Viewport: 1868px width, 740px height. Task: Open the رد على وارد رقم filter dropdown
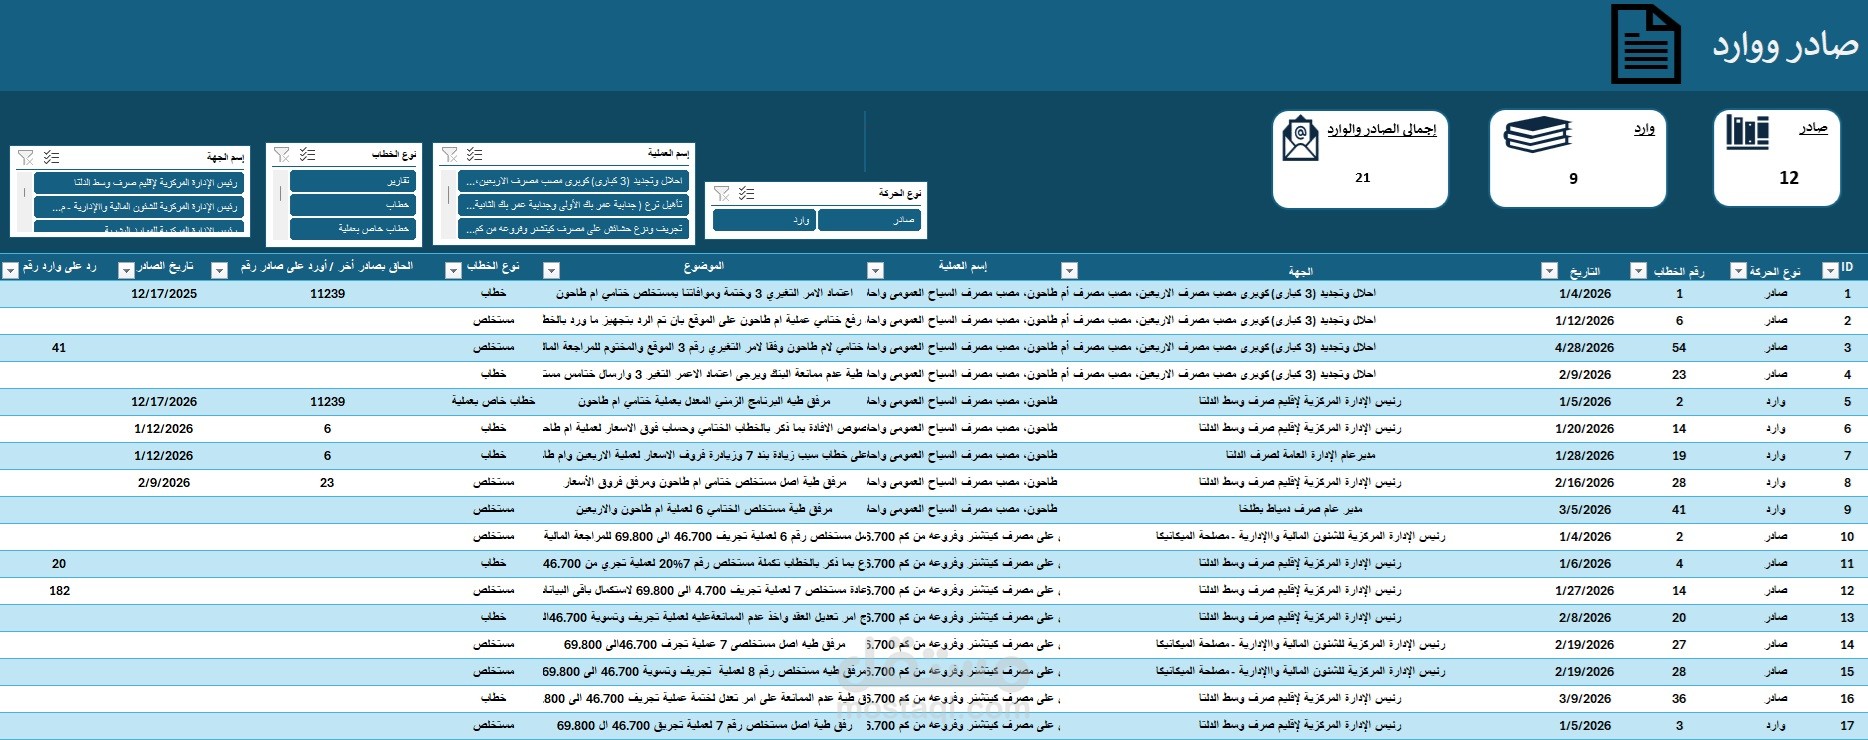(x=10, y=271)
